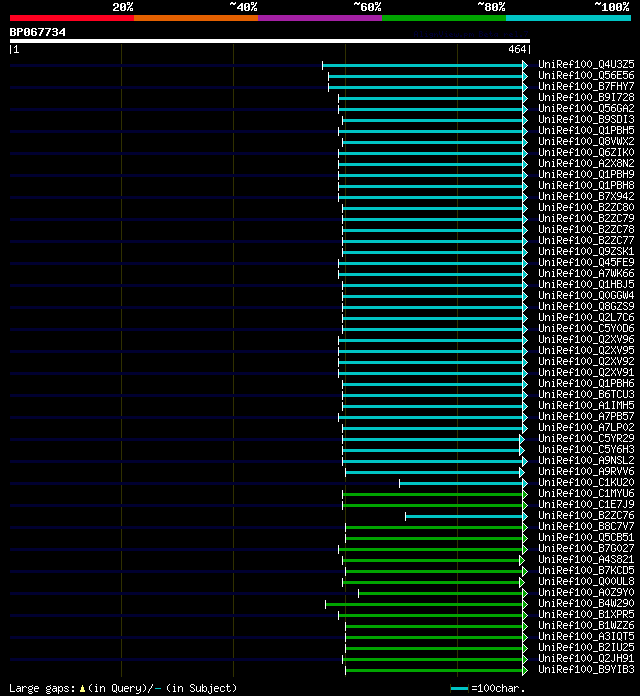Click the short cyan bar for UniRef100_C1KU20
The image size is (640, 696).
pos(461,483)
